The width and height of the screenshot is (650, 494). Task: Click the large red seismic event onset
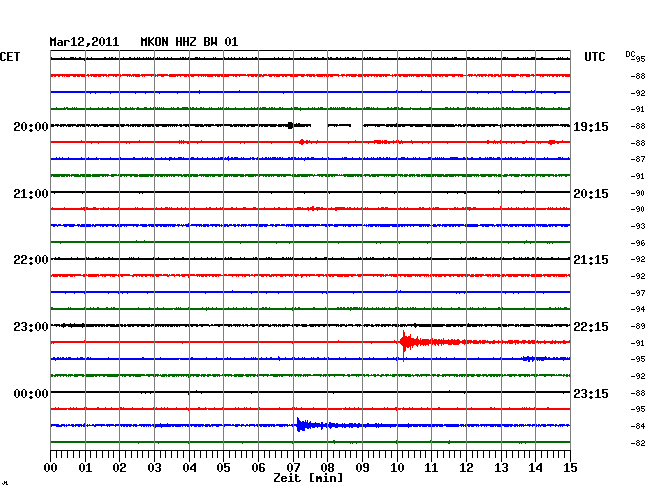404,342
